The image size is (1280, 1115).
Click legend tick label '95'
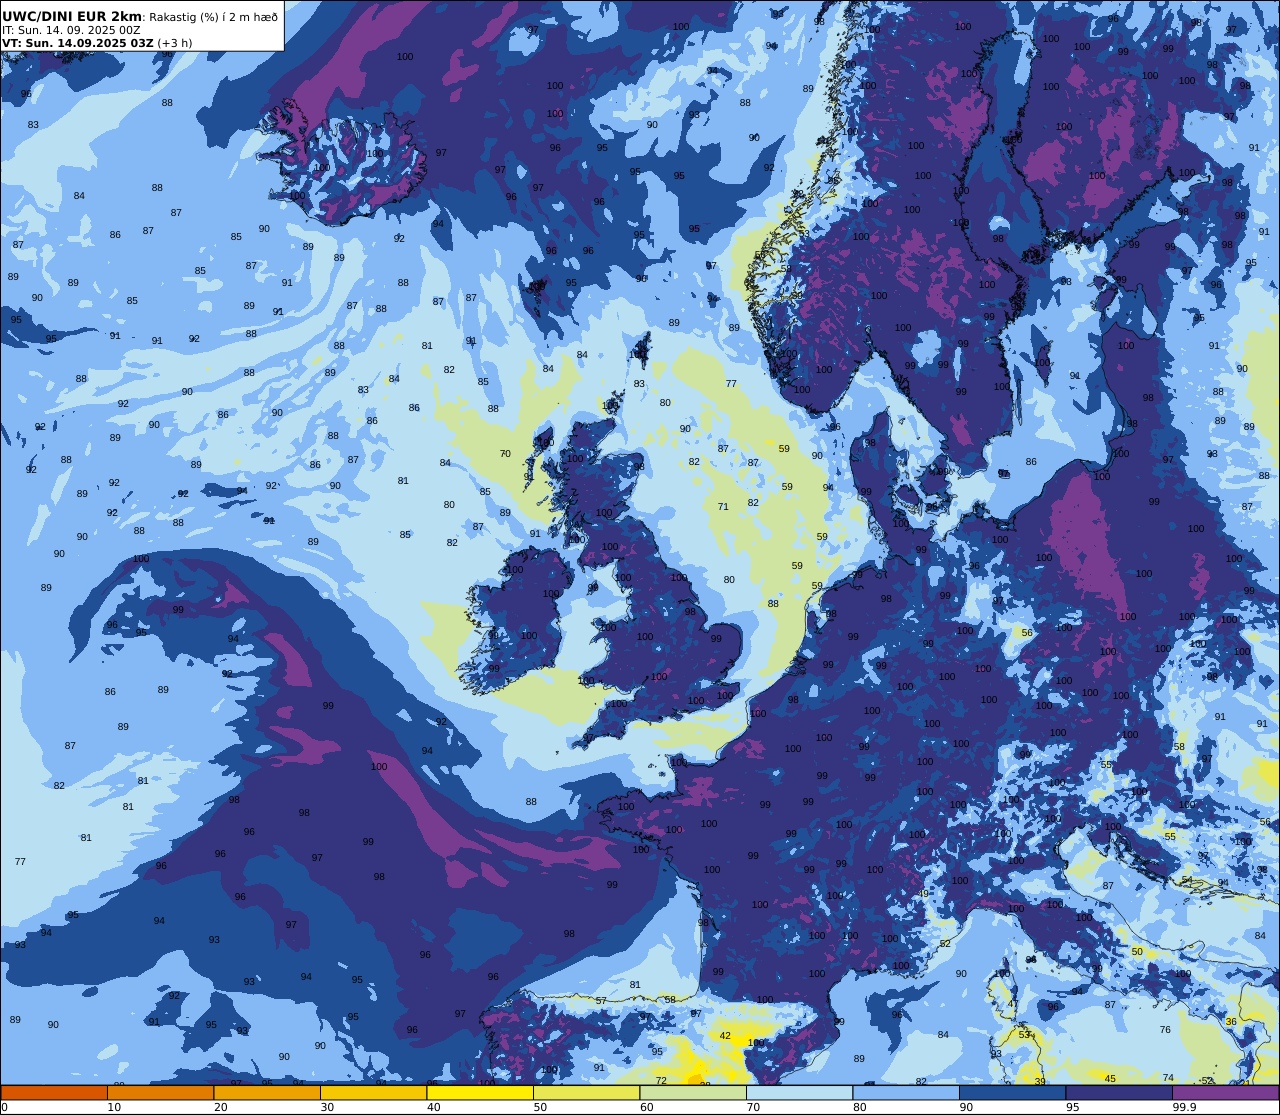pyautogui.click(x=1072, y=1107)
